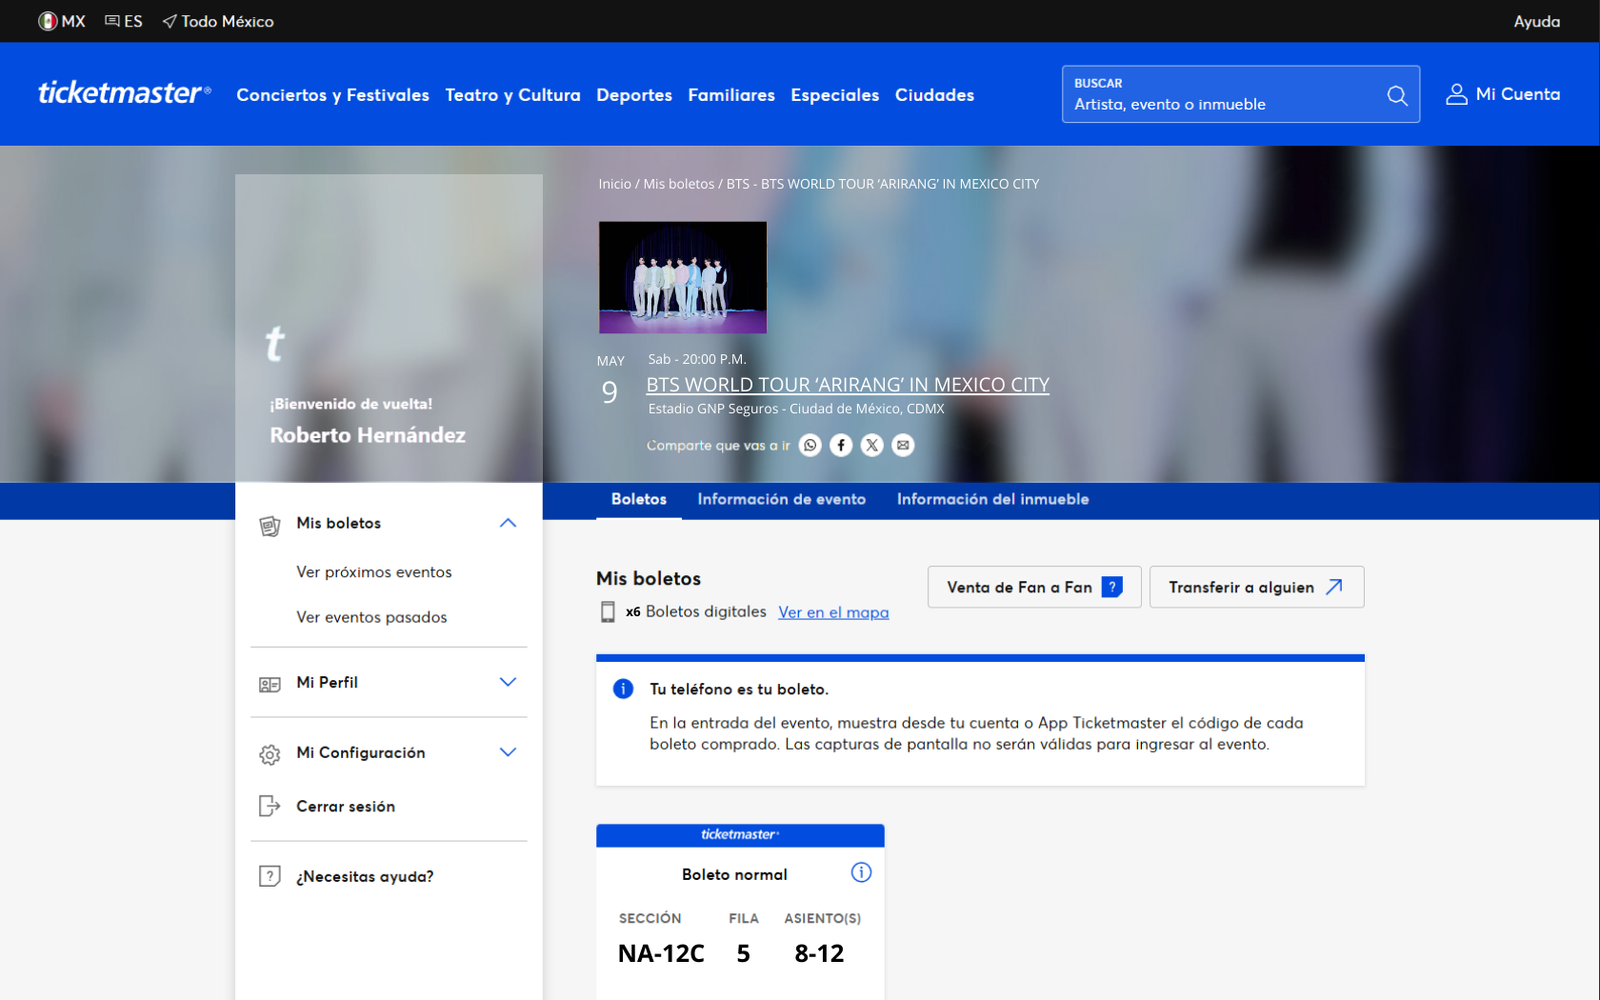Image resolution: width=1600 pixels, height=1000 pixels.
Task: Click Transferir a alguien button
Action: coord(1256,587)
